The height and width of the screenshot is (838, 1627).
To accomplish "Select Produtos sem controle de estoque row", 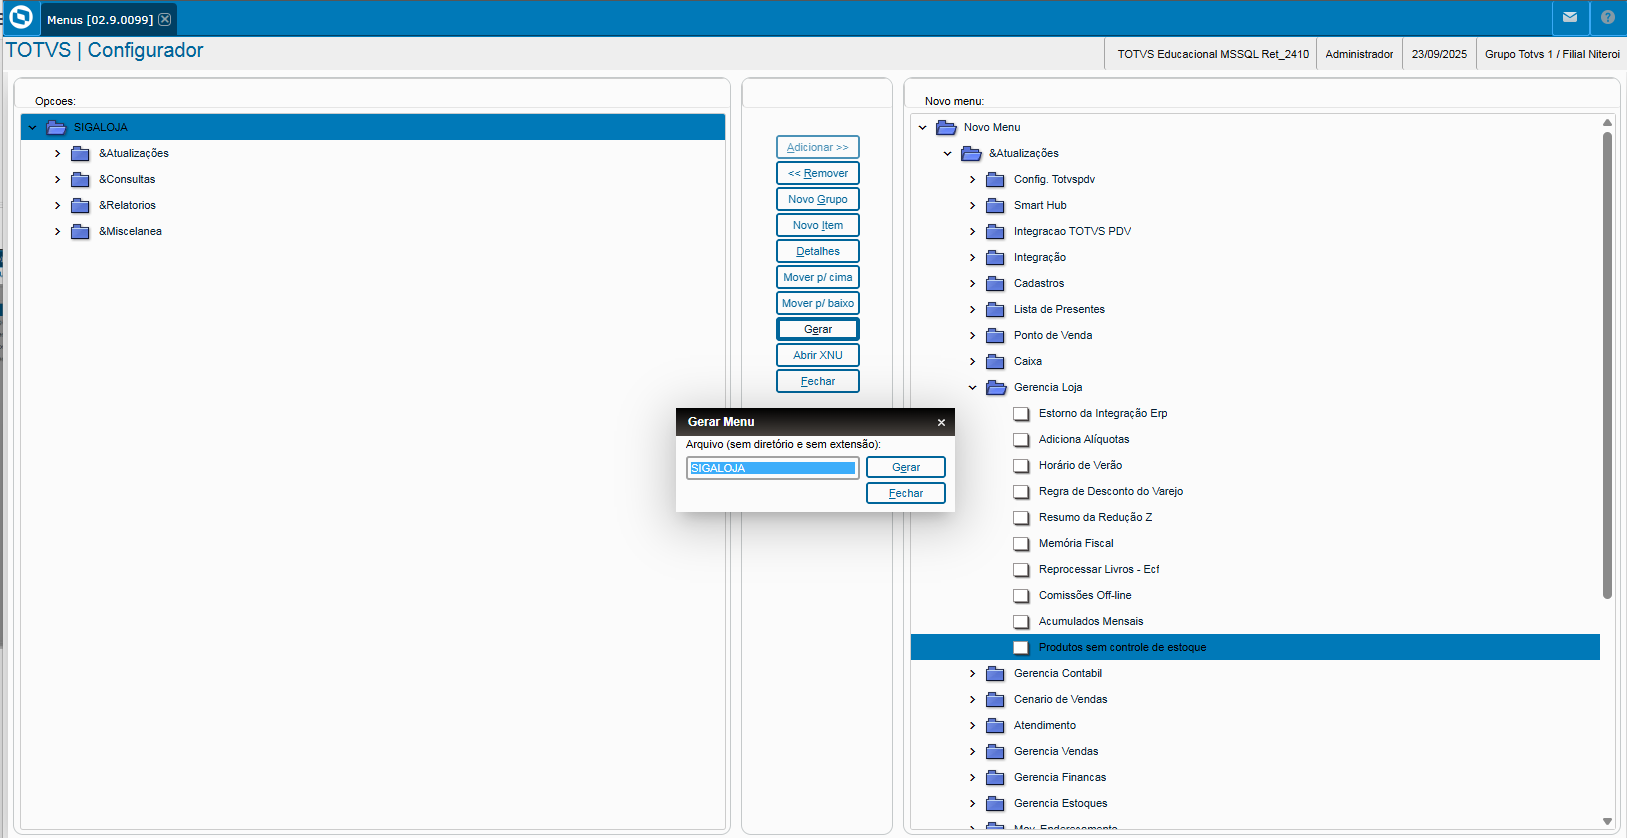I will [x=1255, y=648].
